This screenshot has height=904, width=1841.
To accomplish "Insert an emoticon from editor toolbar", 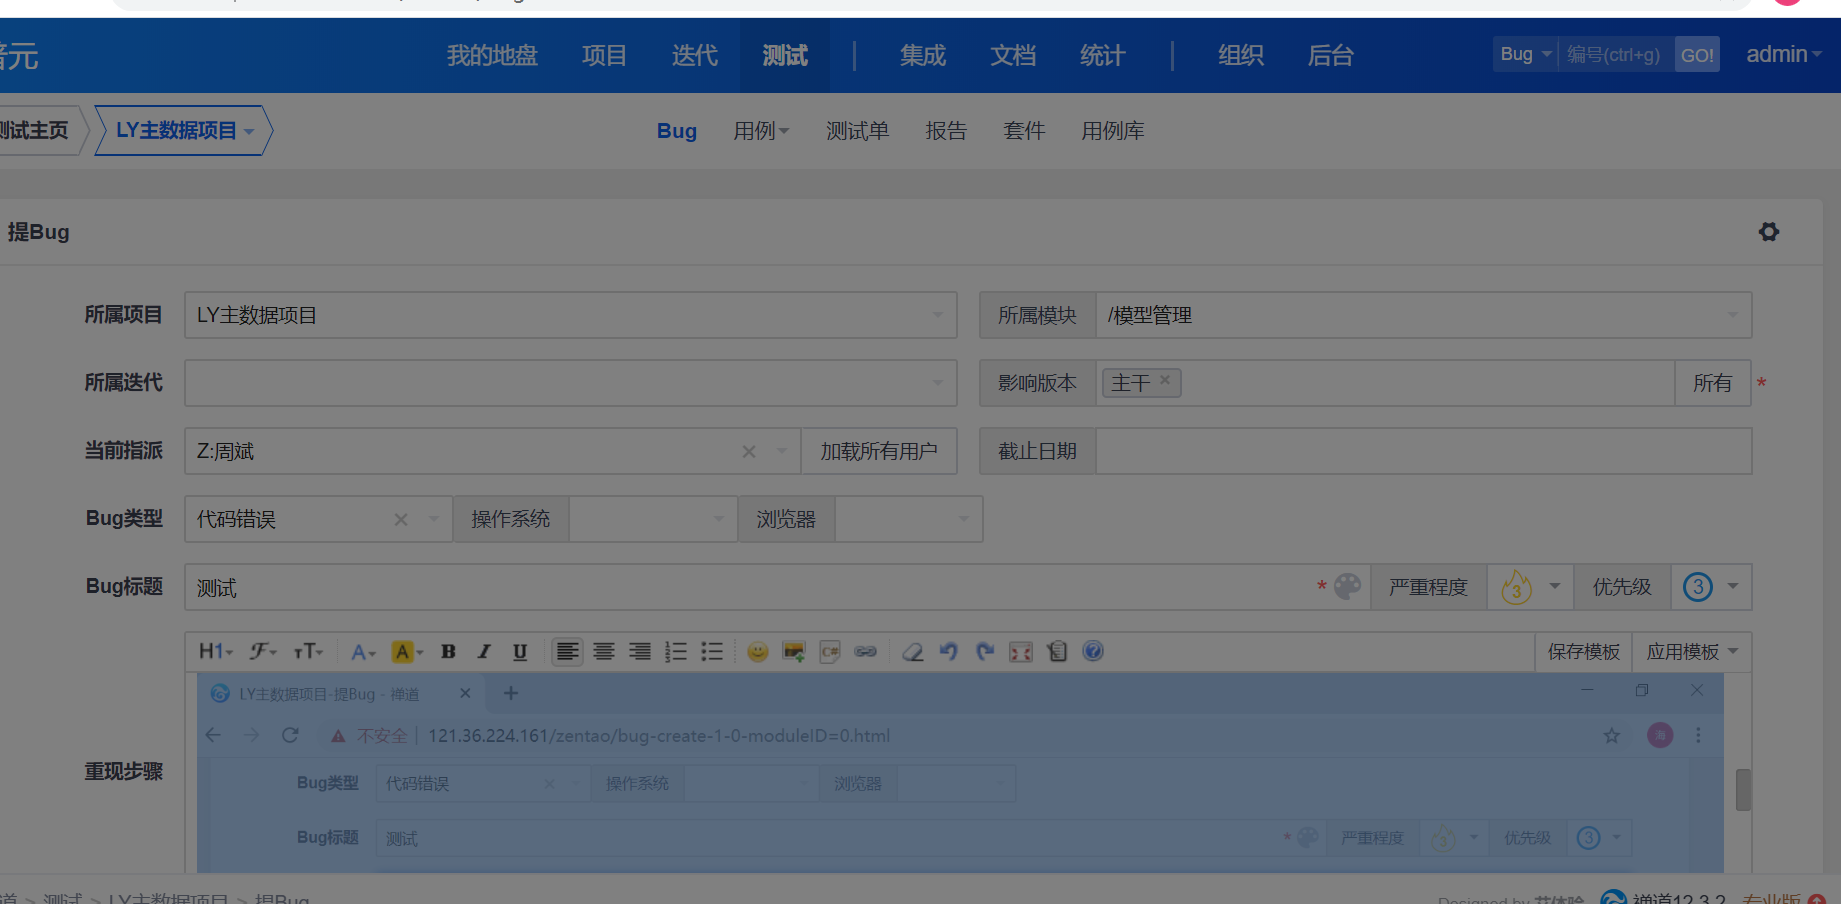I will pyautogui.click(x=758, y=652).
